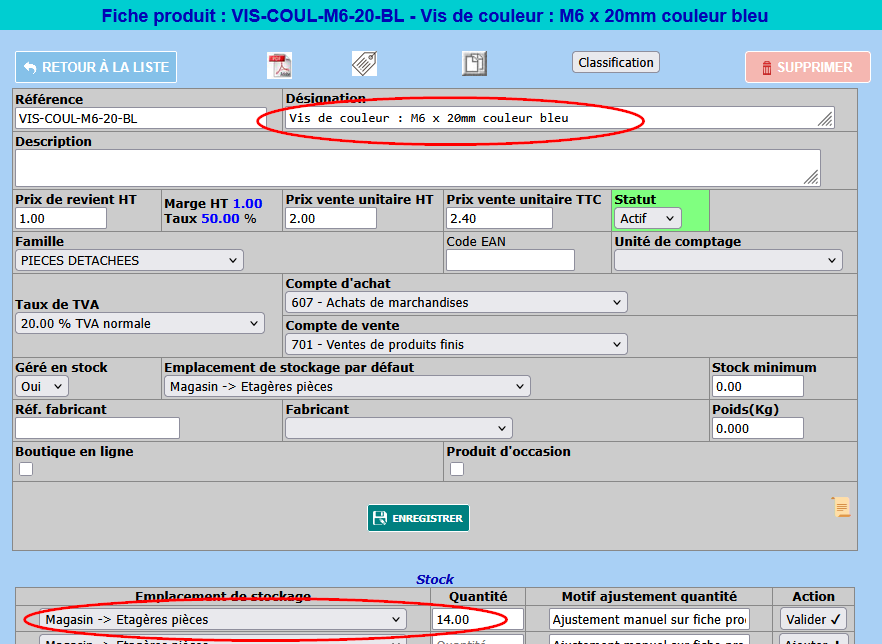The width and height of the screenshot is (882, 644).
Task: Click the Emplacement de stockage column header
Action: (x=223, y=597)
